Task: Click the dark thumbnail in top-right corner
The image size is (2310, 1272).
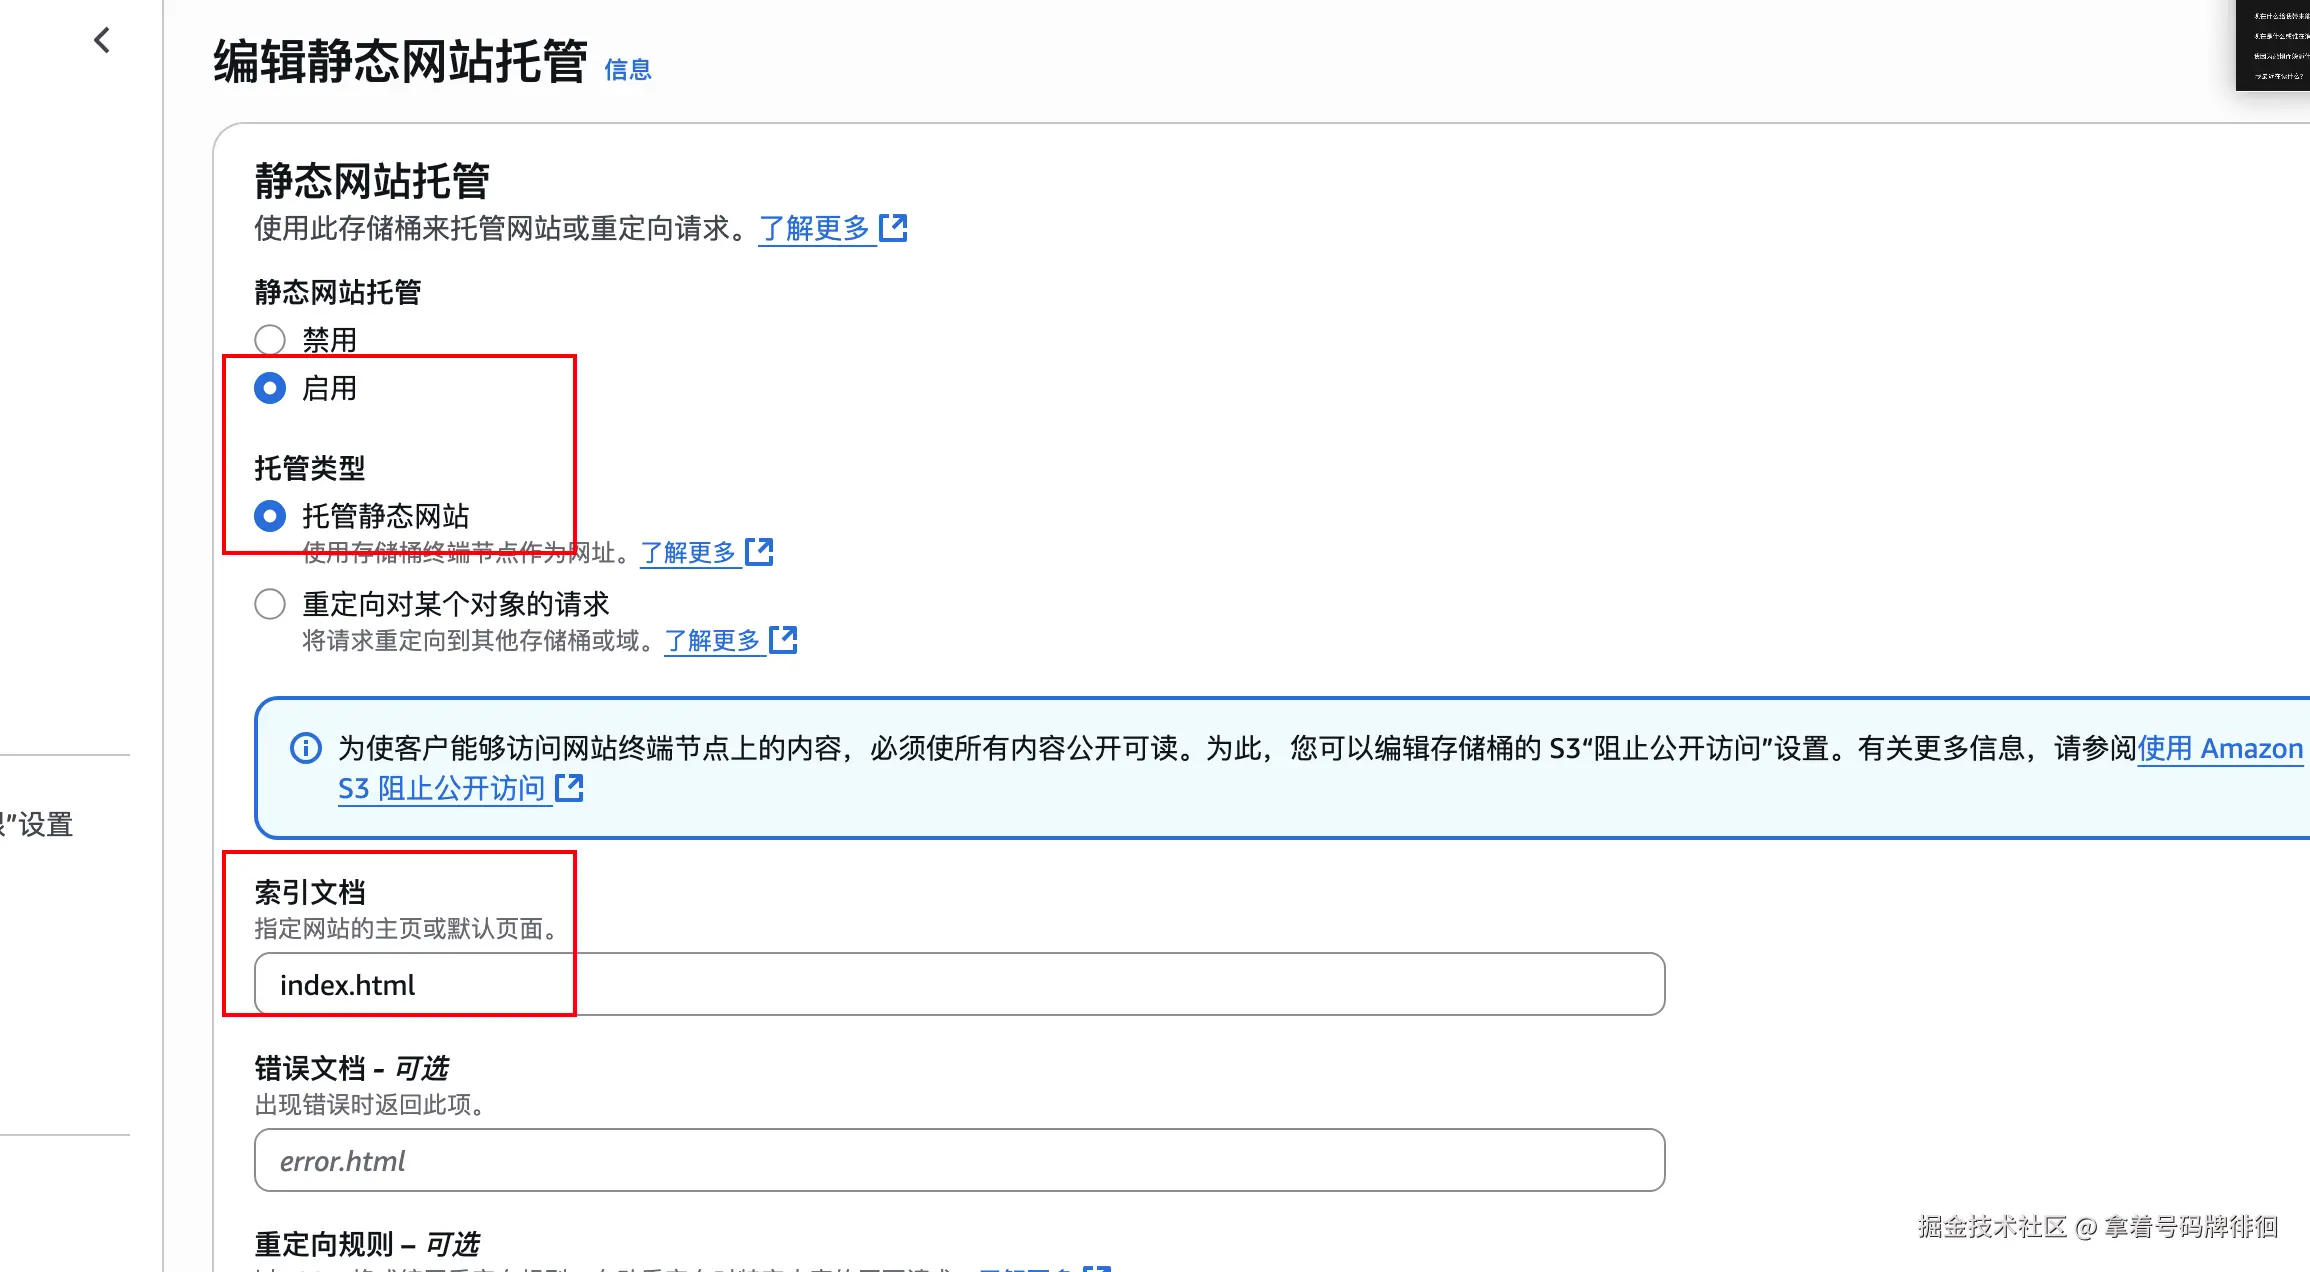Action: [2273, 45]
